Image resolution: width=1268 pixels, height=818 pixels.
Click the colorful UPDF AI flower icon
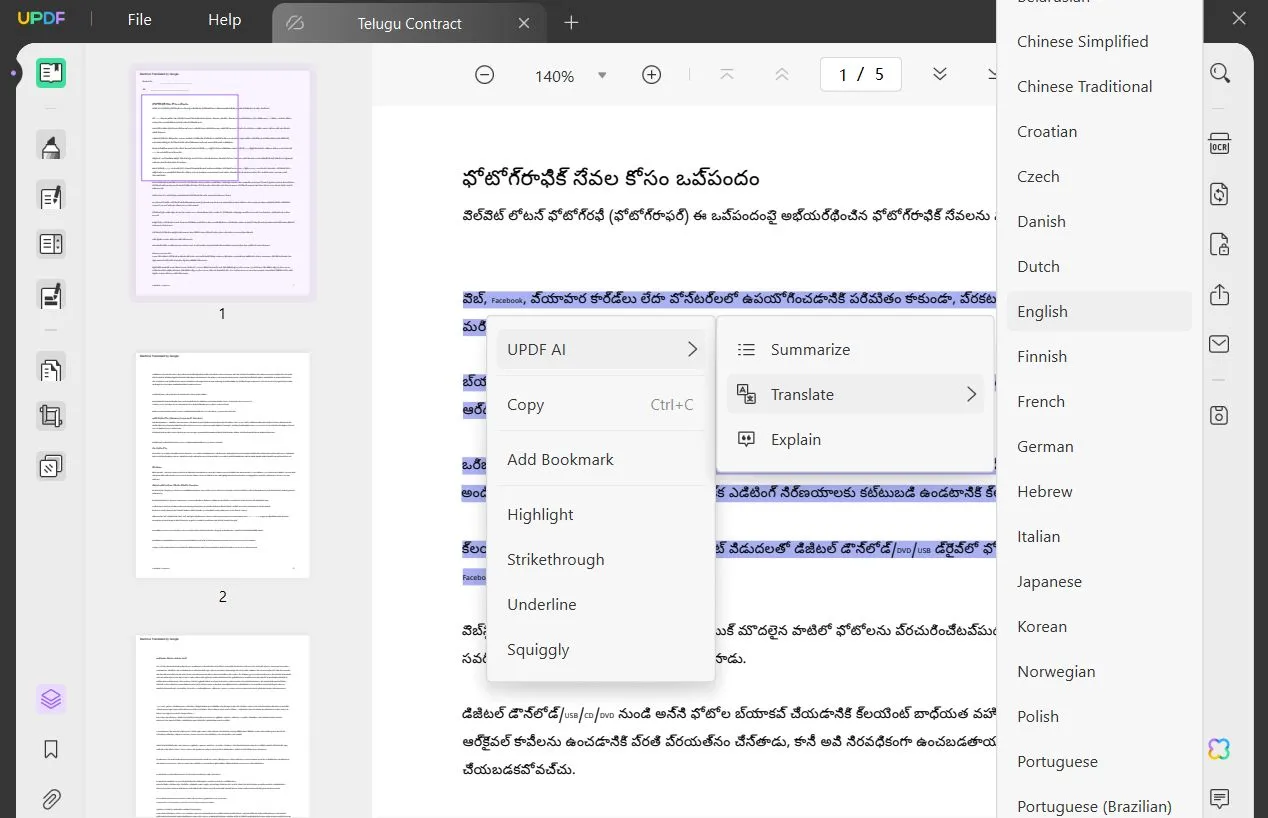coord(1218,748)
